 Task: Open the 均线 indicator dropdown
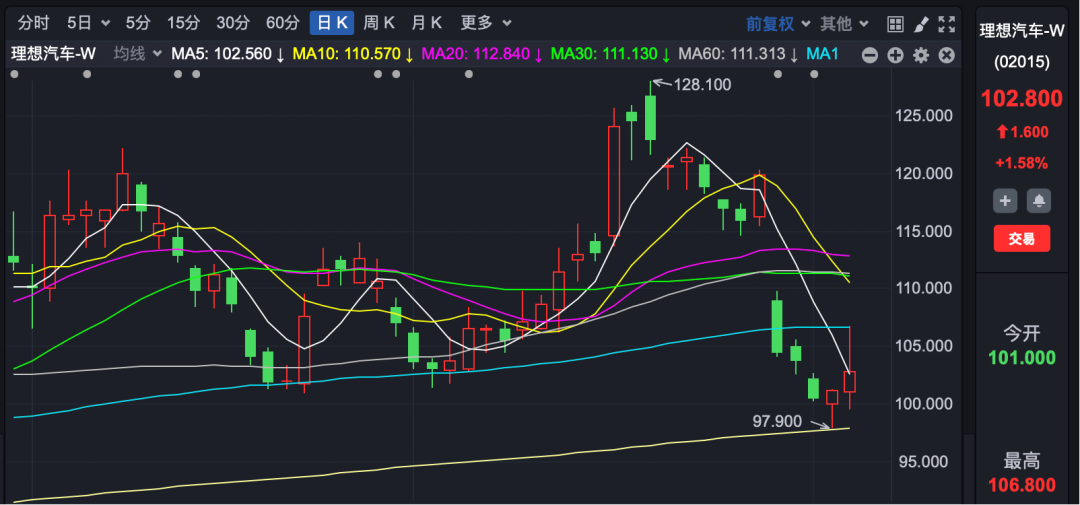coord(137,54)
